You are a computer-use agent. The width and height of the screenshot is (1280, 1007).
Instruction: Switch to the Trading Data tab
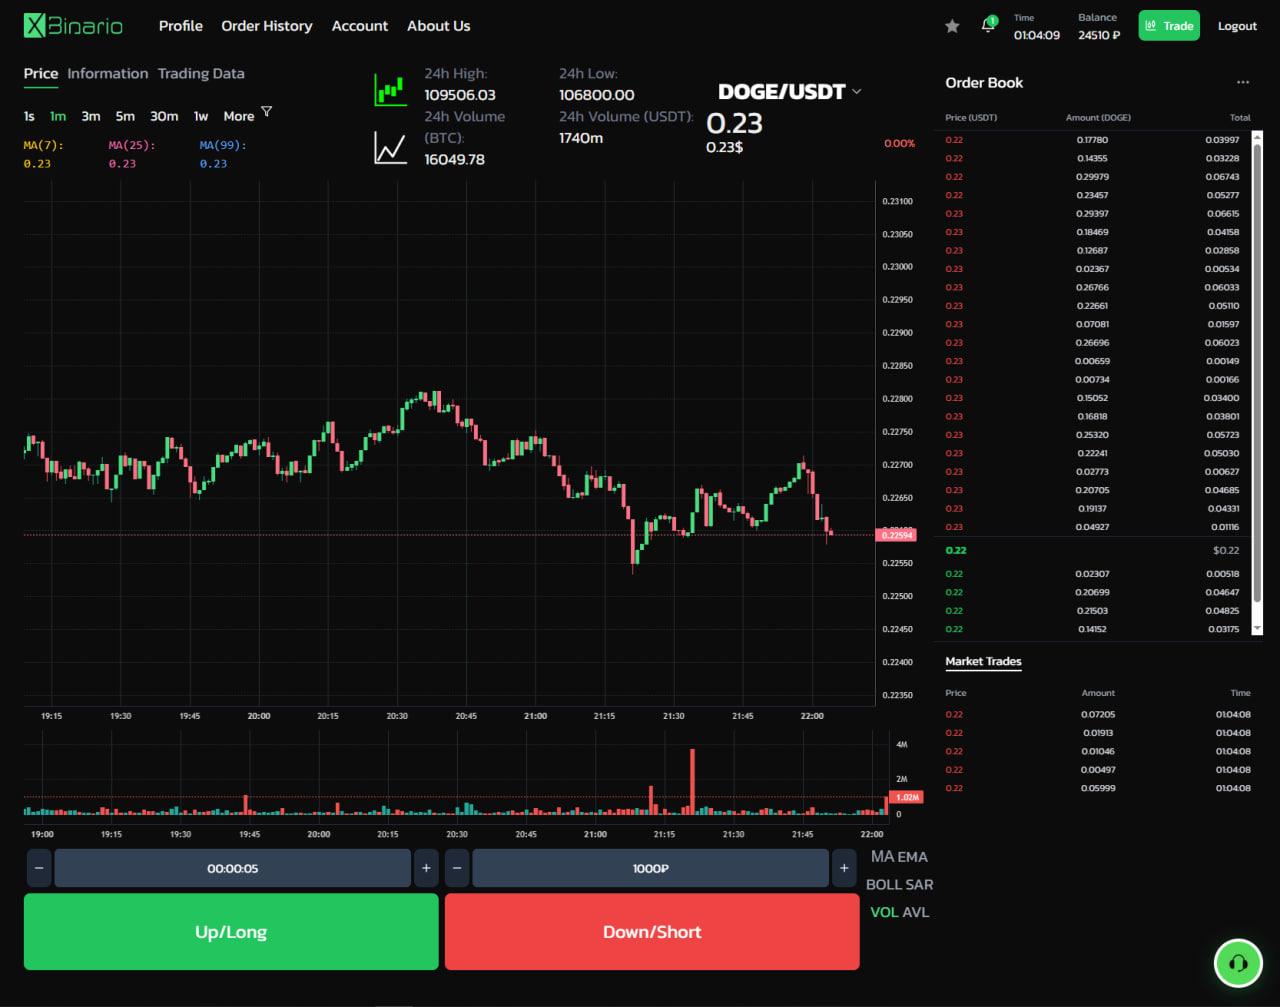click(x=201, y=73)
